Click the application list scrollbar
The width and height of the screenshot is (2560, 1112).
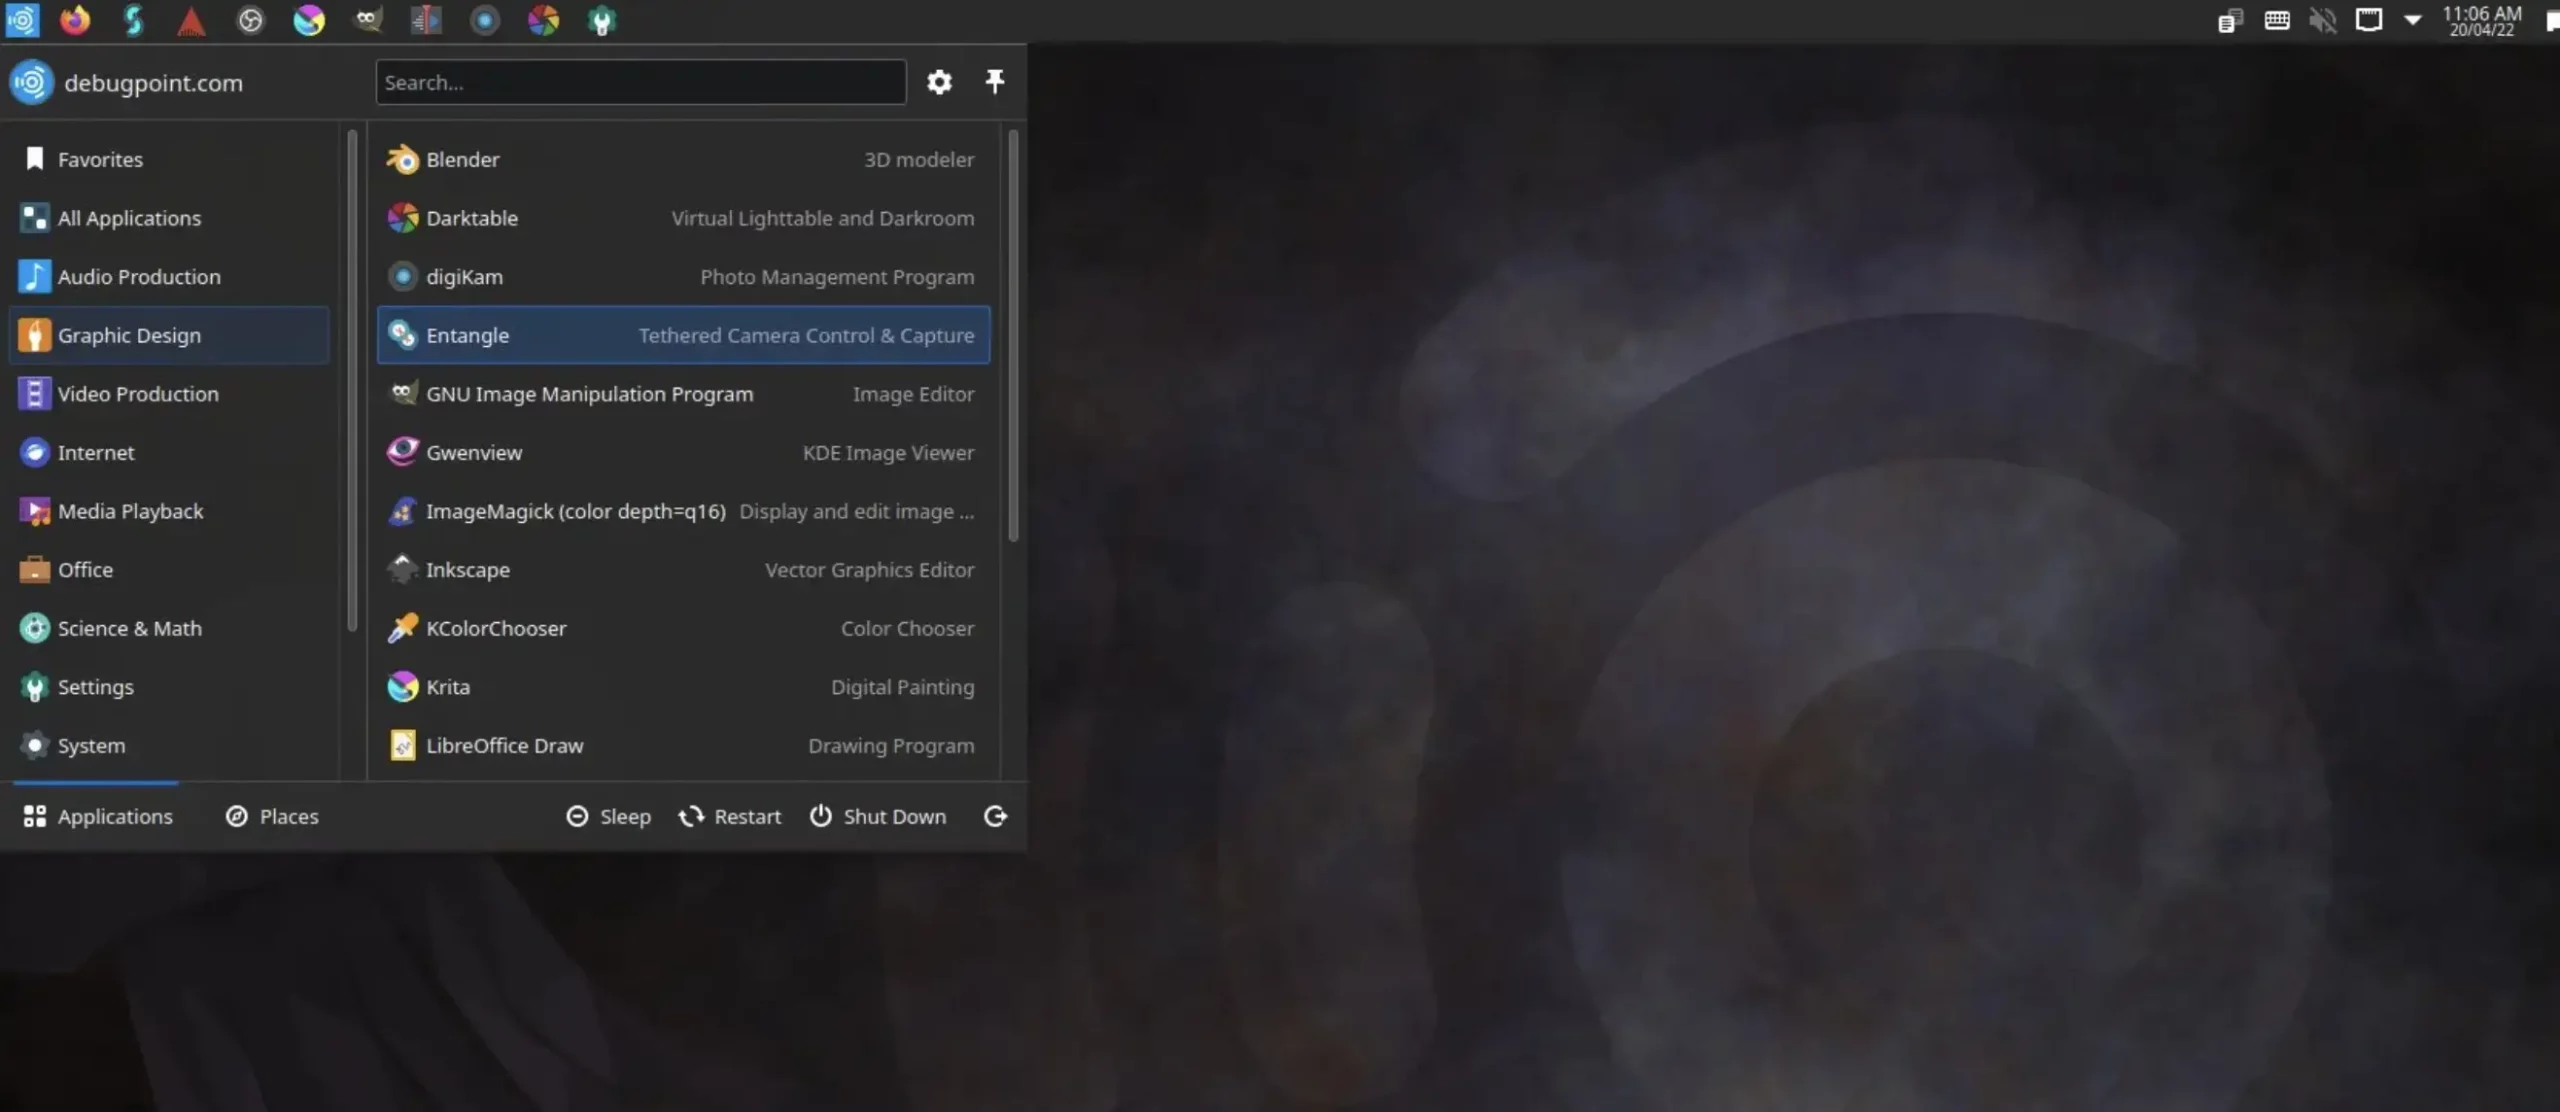click(x=1013, y=335)
